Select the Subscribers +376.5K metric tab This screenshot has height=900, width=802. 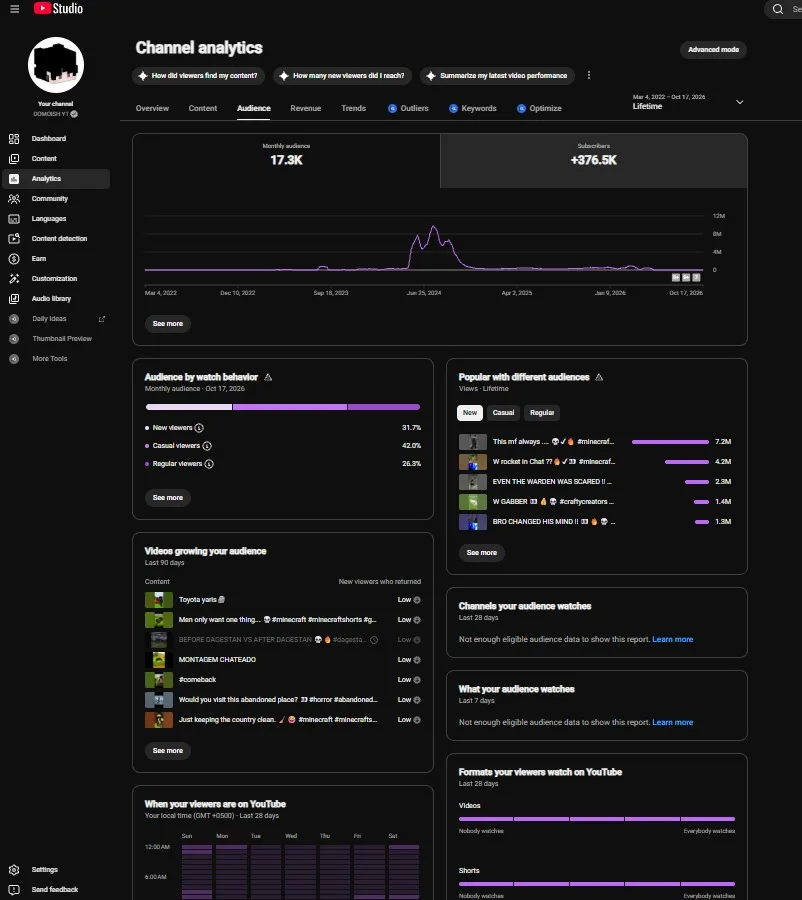pos(594,161)
